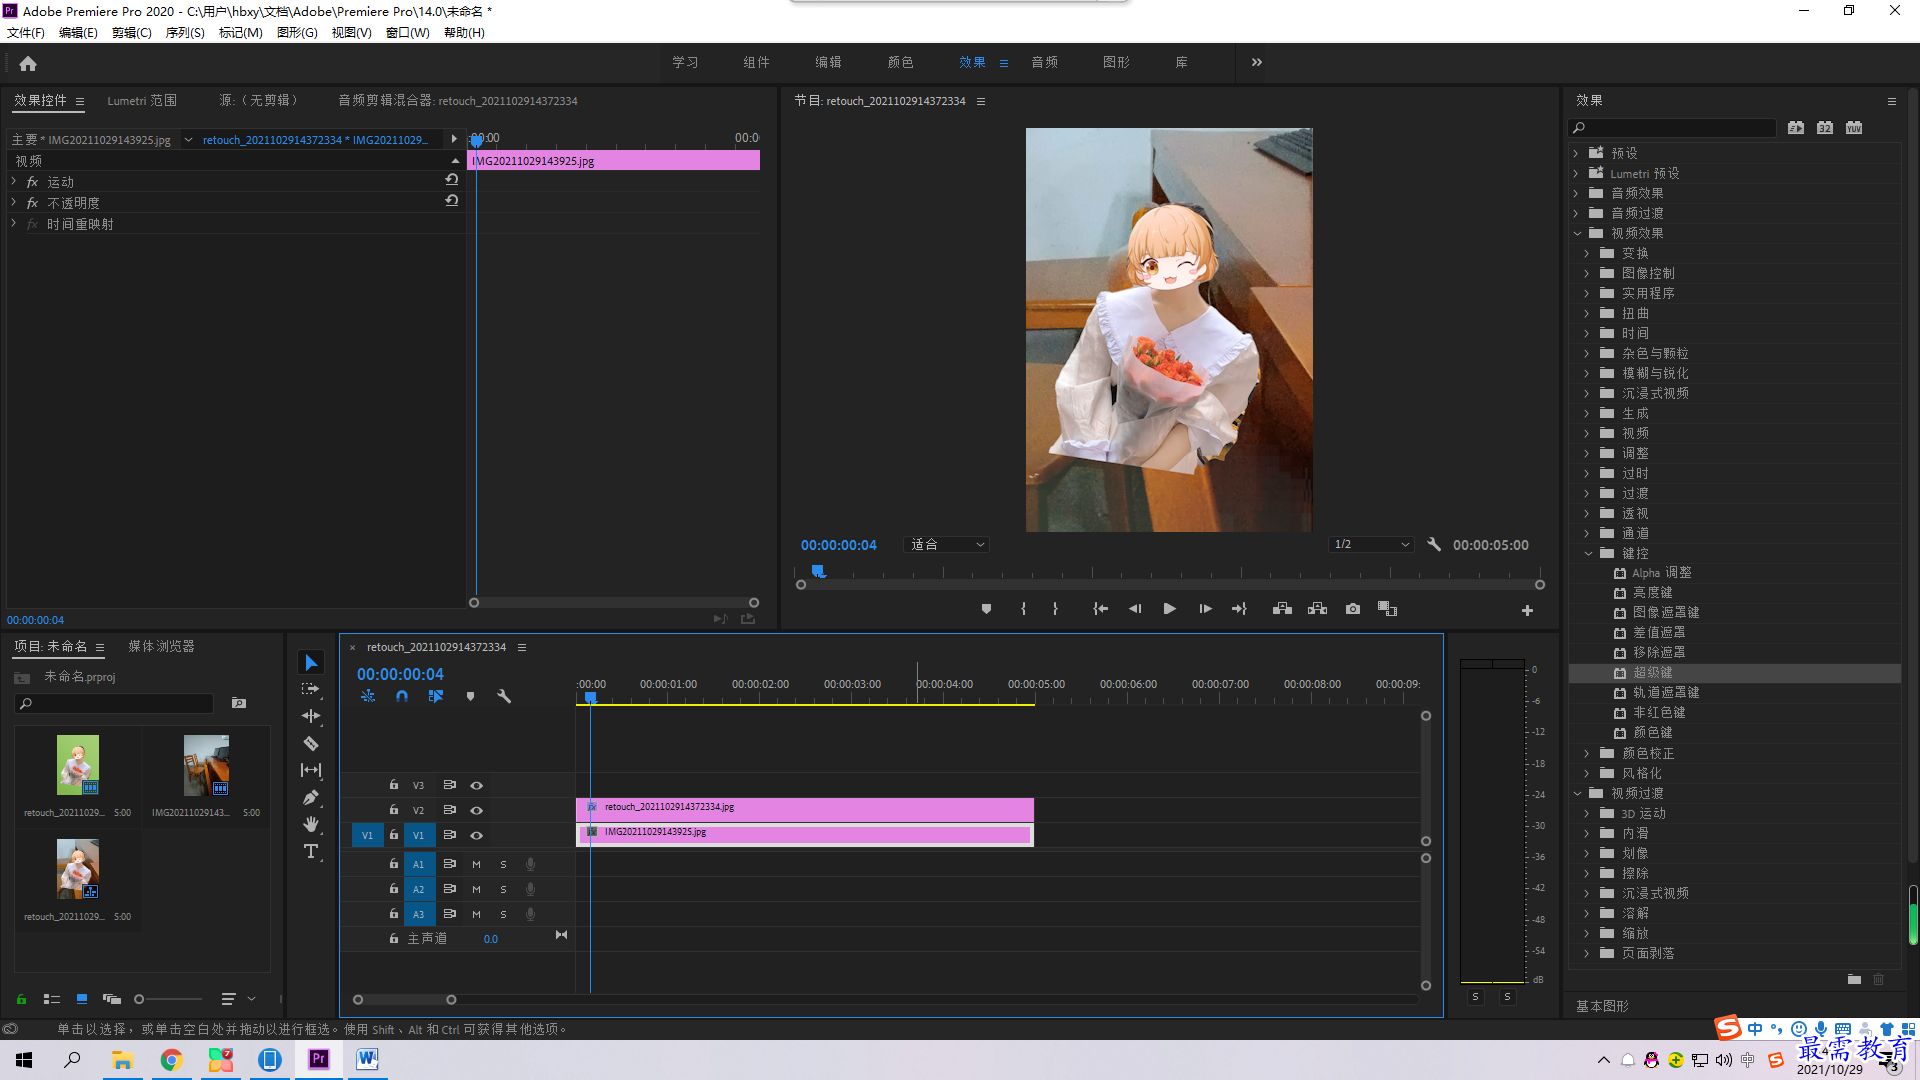Select the Slip tool
This screenshot has height=1080, width=1920.
point(311,770)
